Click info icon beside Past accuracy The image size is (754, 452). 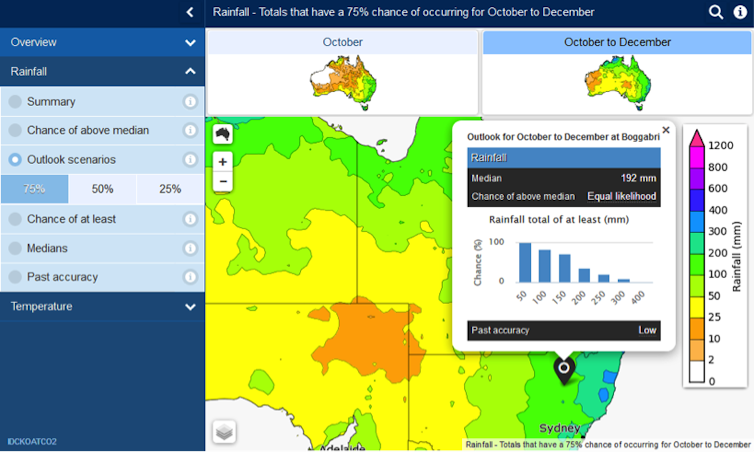pyautogui.click(x=190, y=277)
